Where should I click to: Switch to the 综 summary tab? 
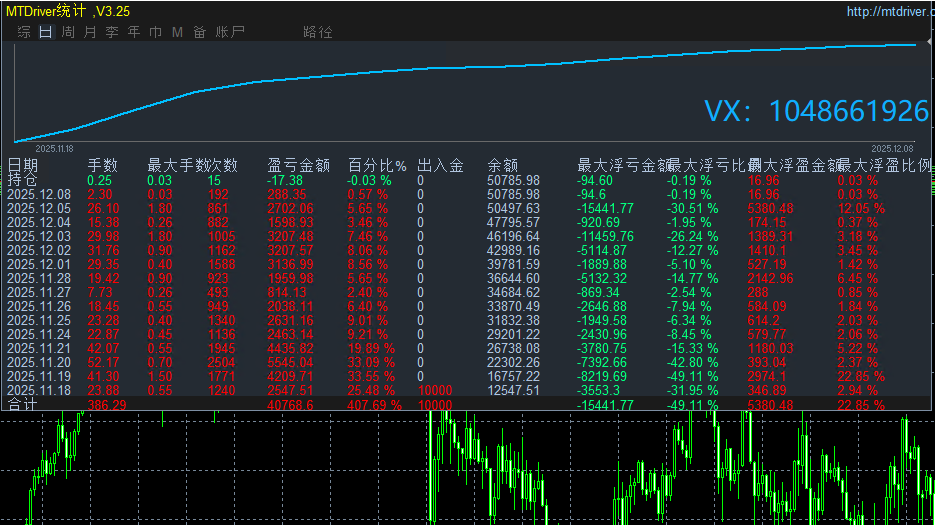click(x=23, y=32)
